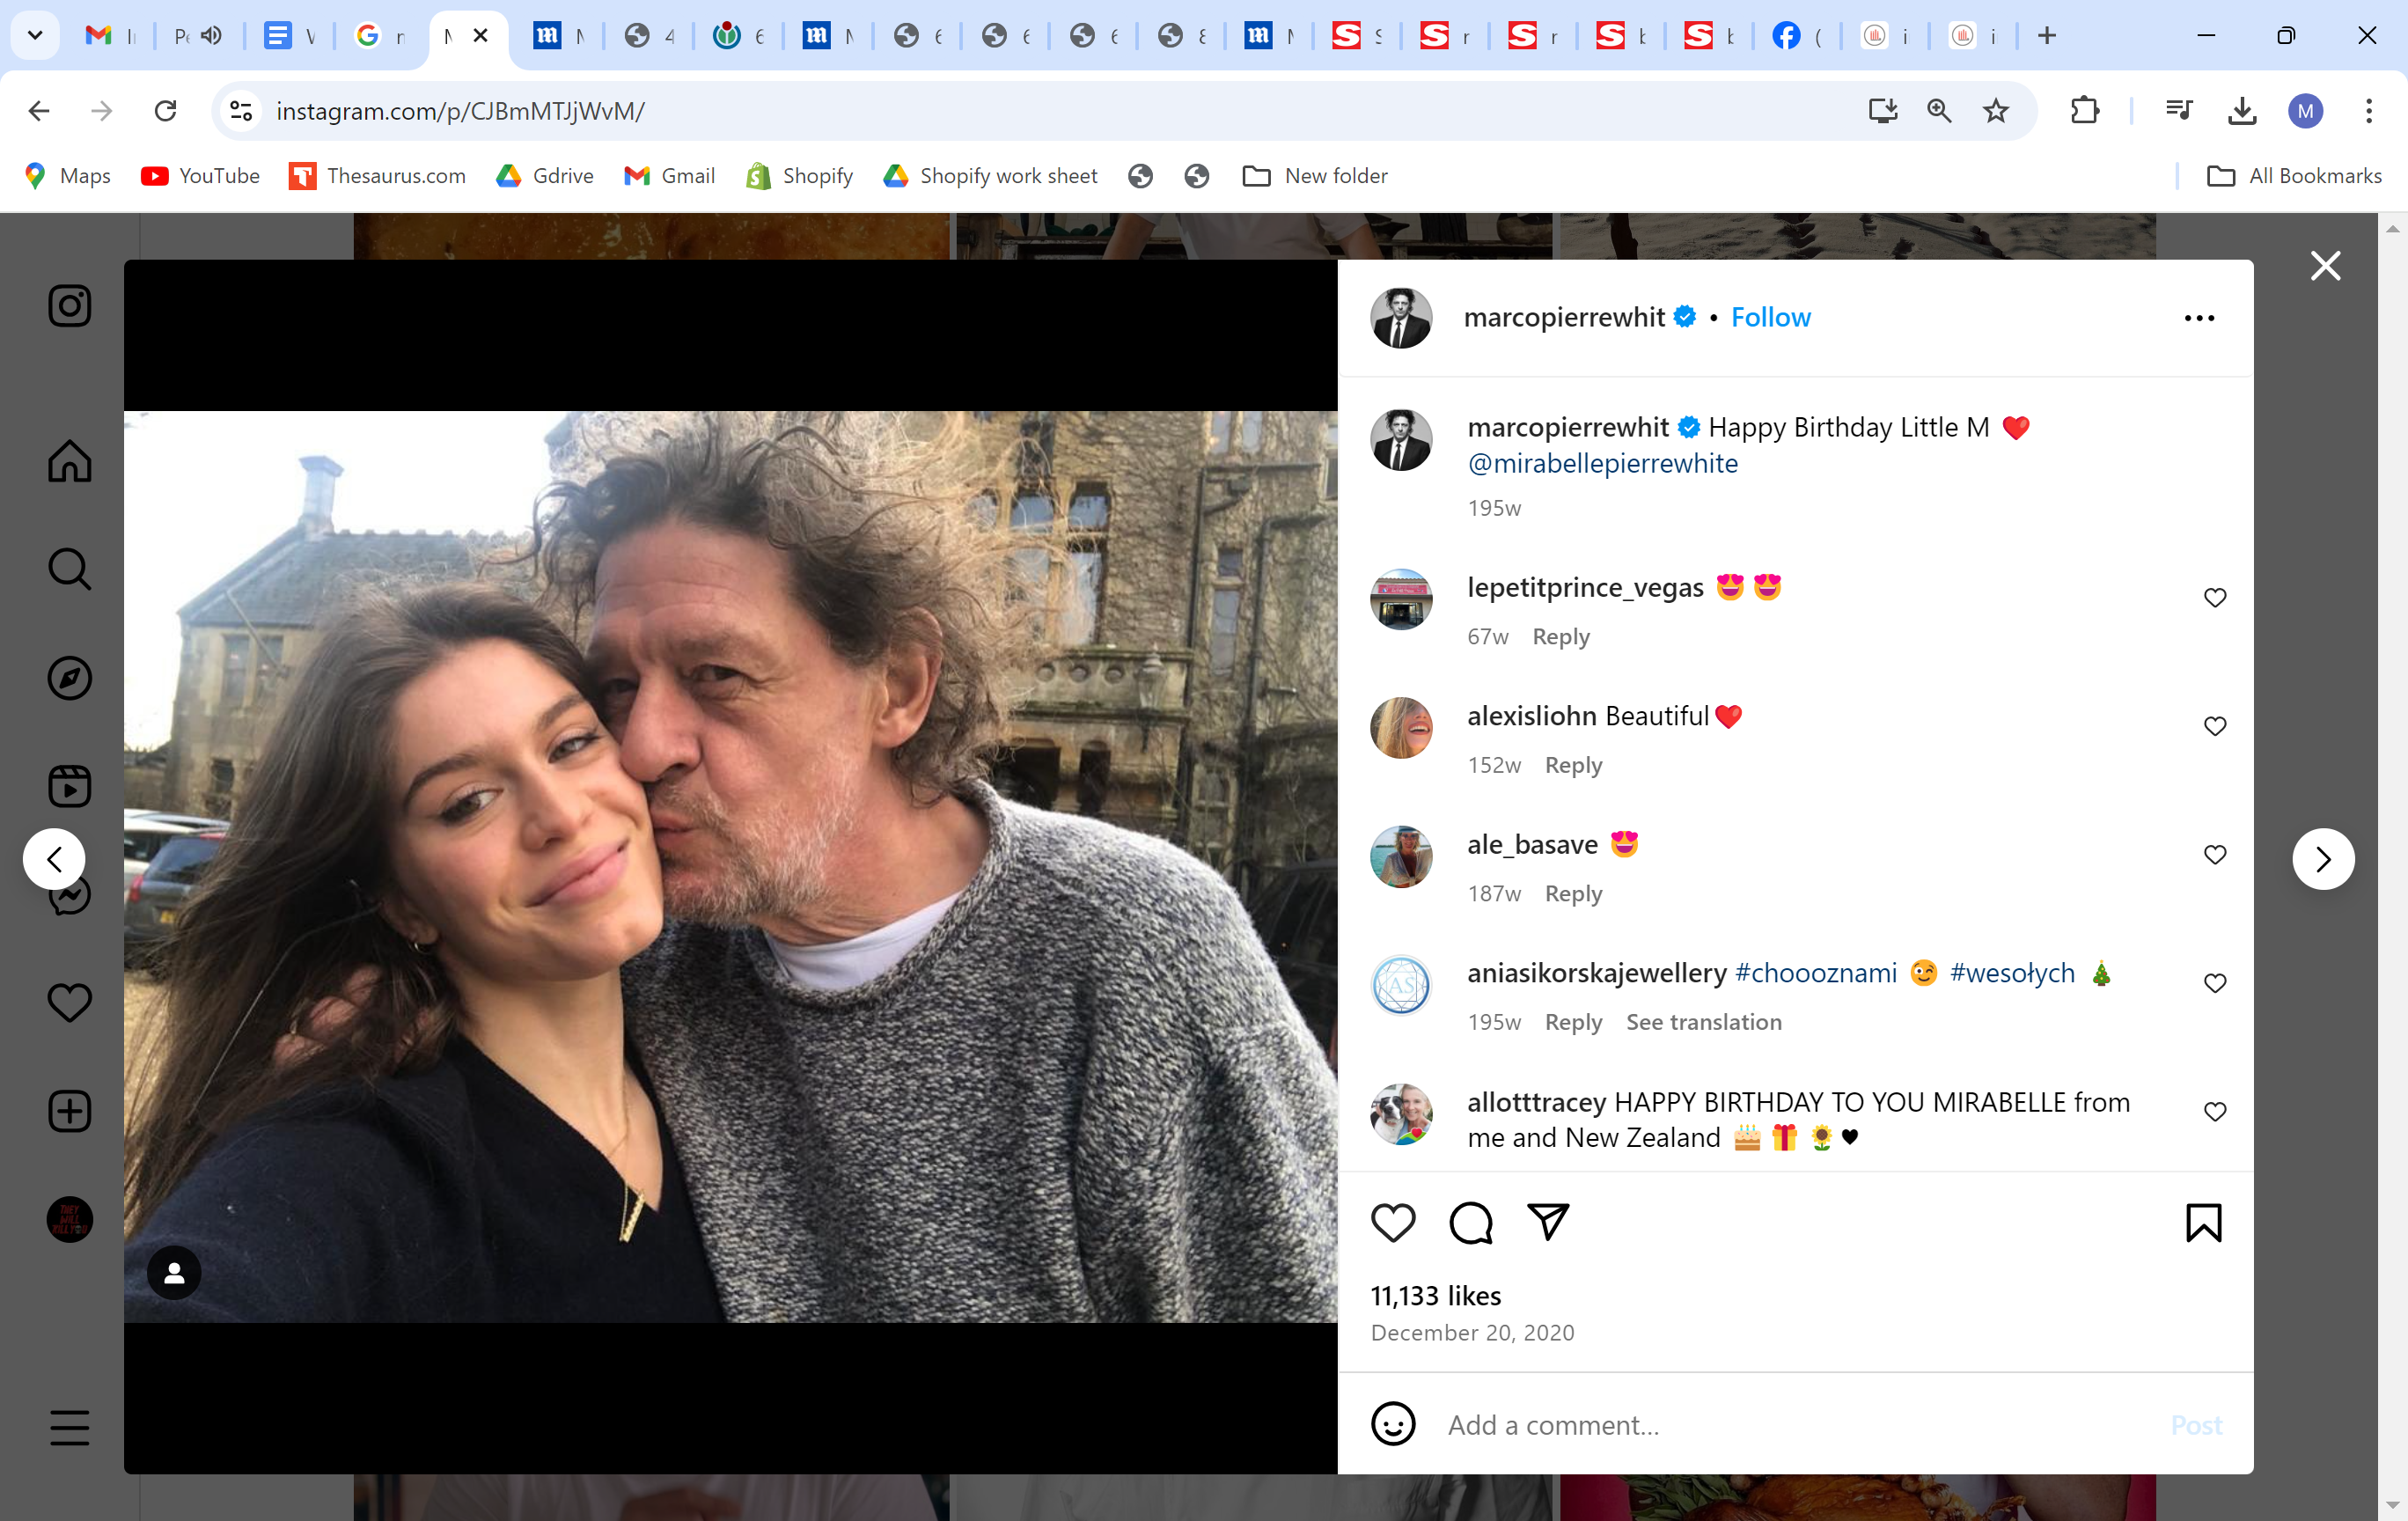Click the Explore compass icon
Image resolution: width=2408 pixels, height=1521 pixels.
point(69,678)
